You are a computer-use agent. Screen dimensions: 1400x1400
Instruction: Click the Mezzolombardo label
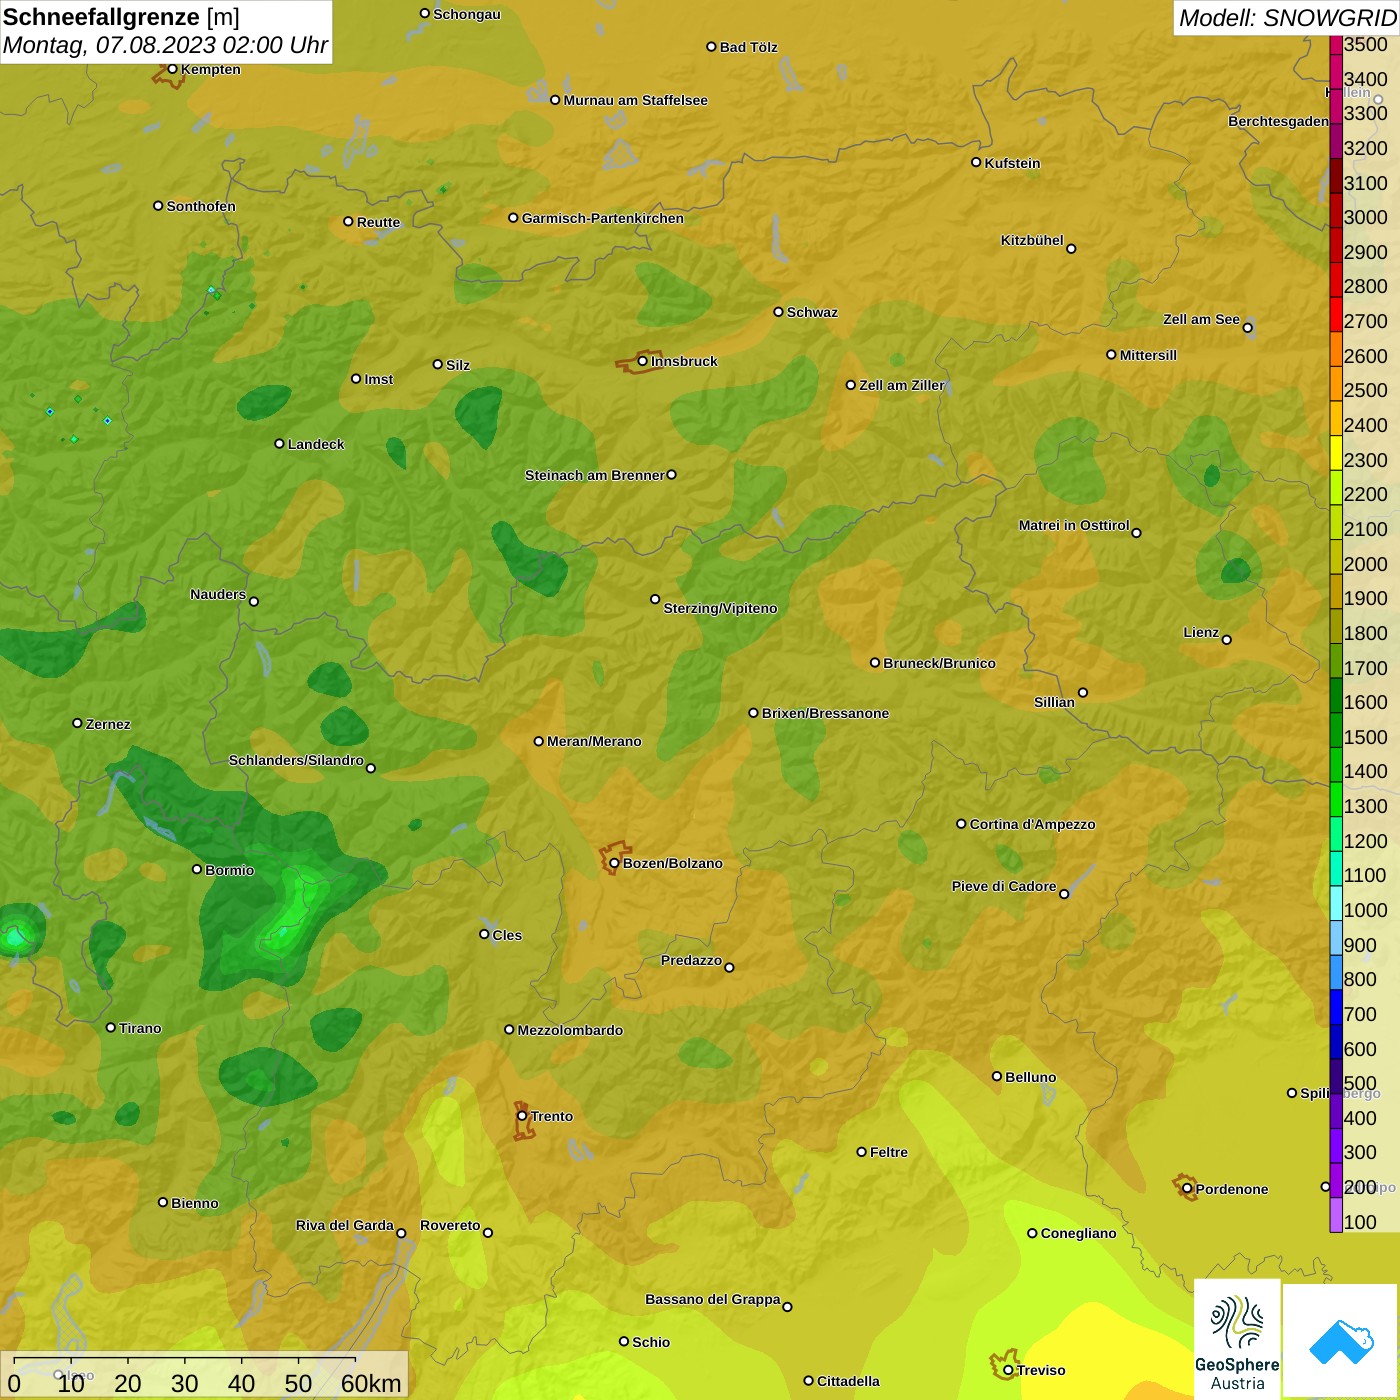570,1030
